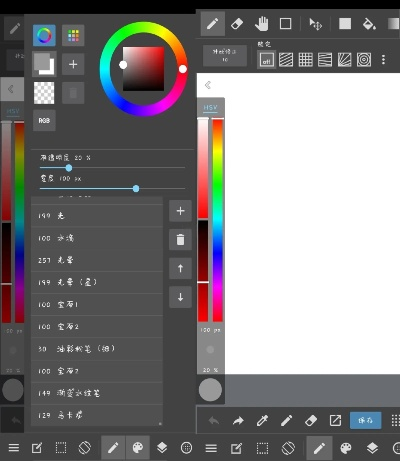Move the brush up with the up arrow
Screen dimensions: 400x461
coord(180,268)
